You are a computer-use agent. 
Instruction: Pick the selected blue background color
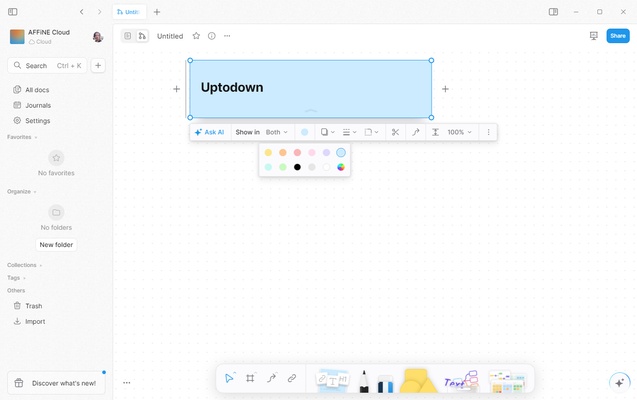(341, 152)
